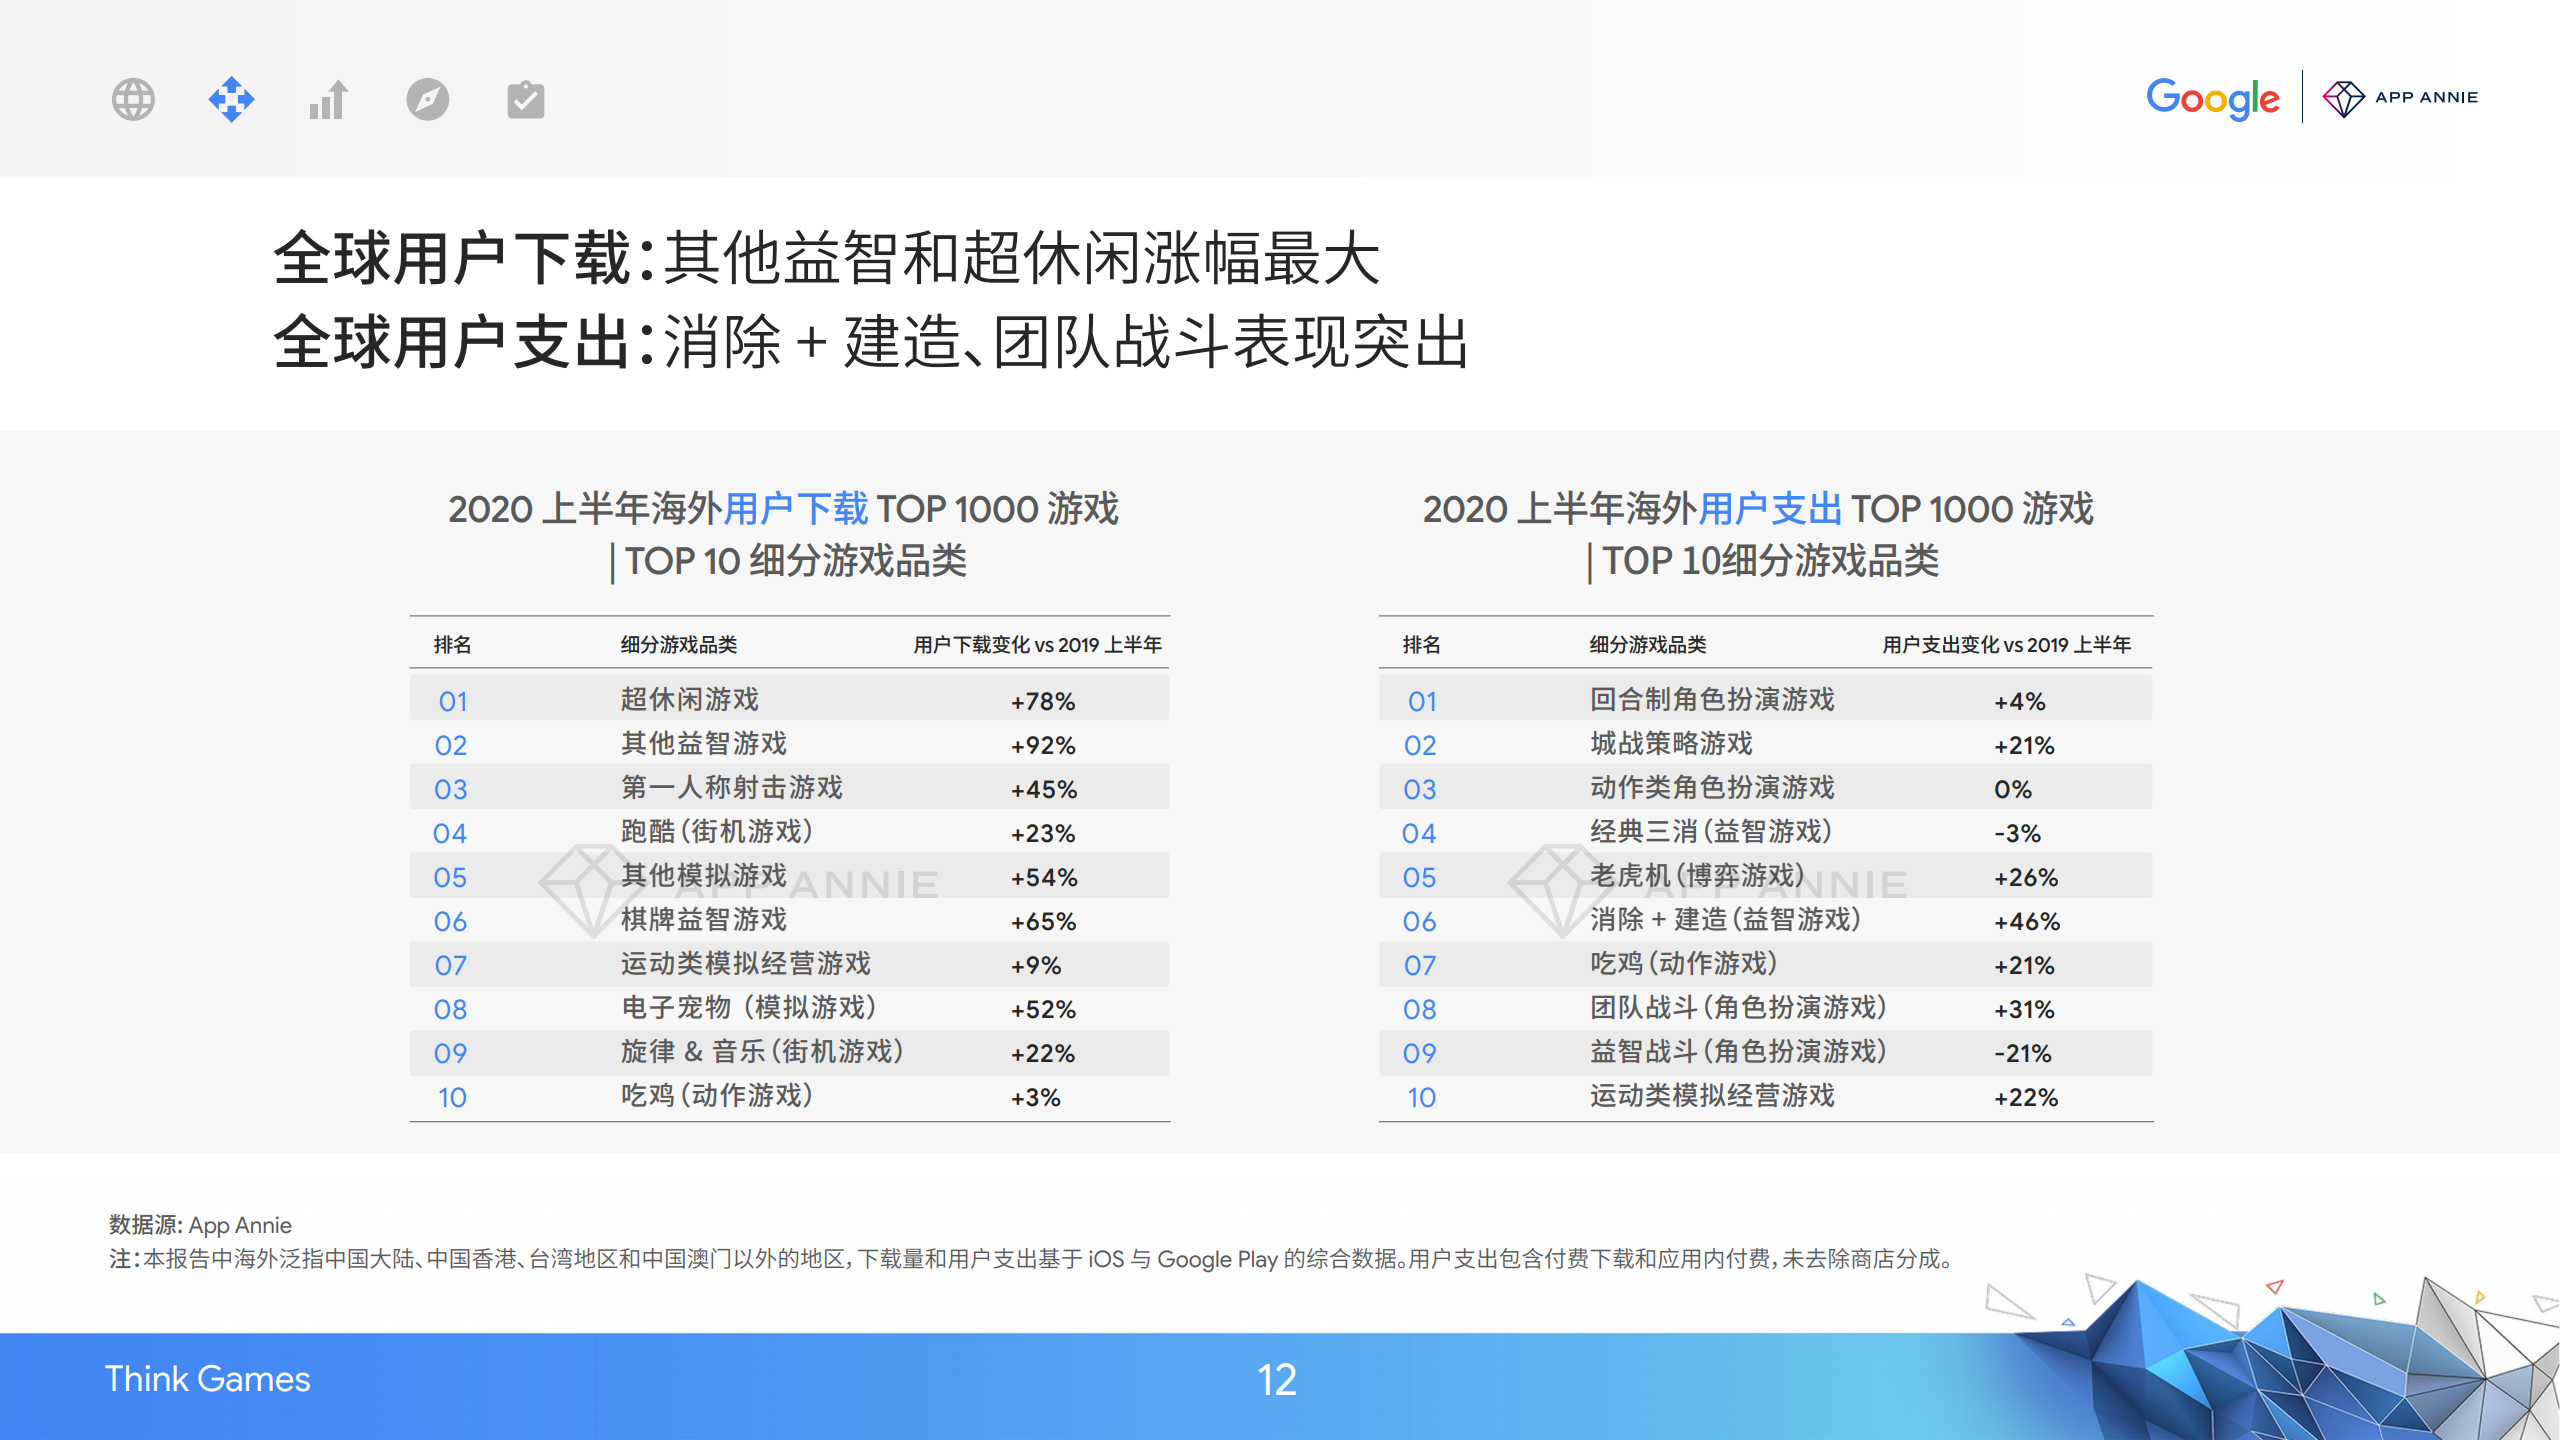Click the clipboard checkmark icon
This screenshot has width=2560, height=1440.
tap(525, 99)
